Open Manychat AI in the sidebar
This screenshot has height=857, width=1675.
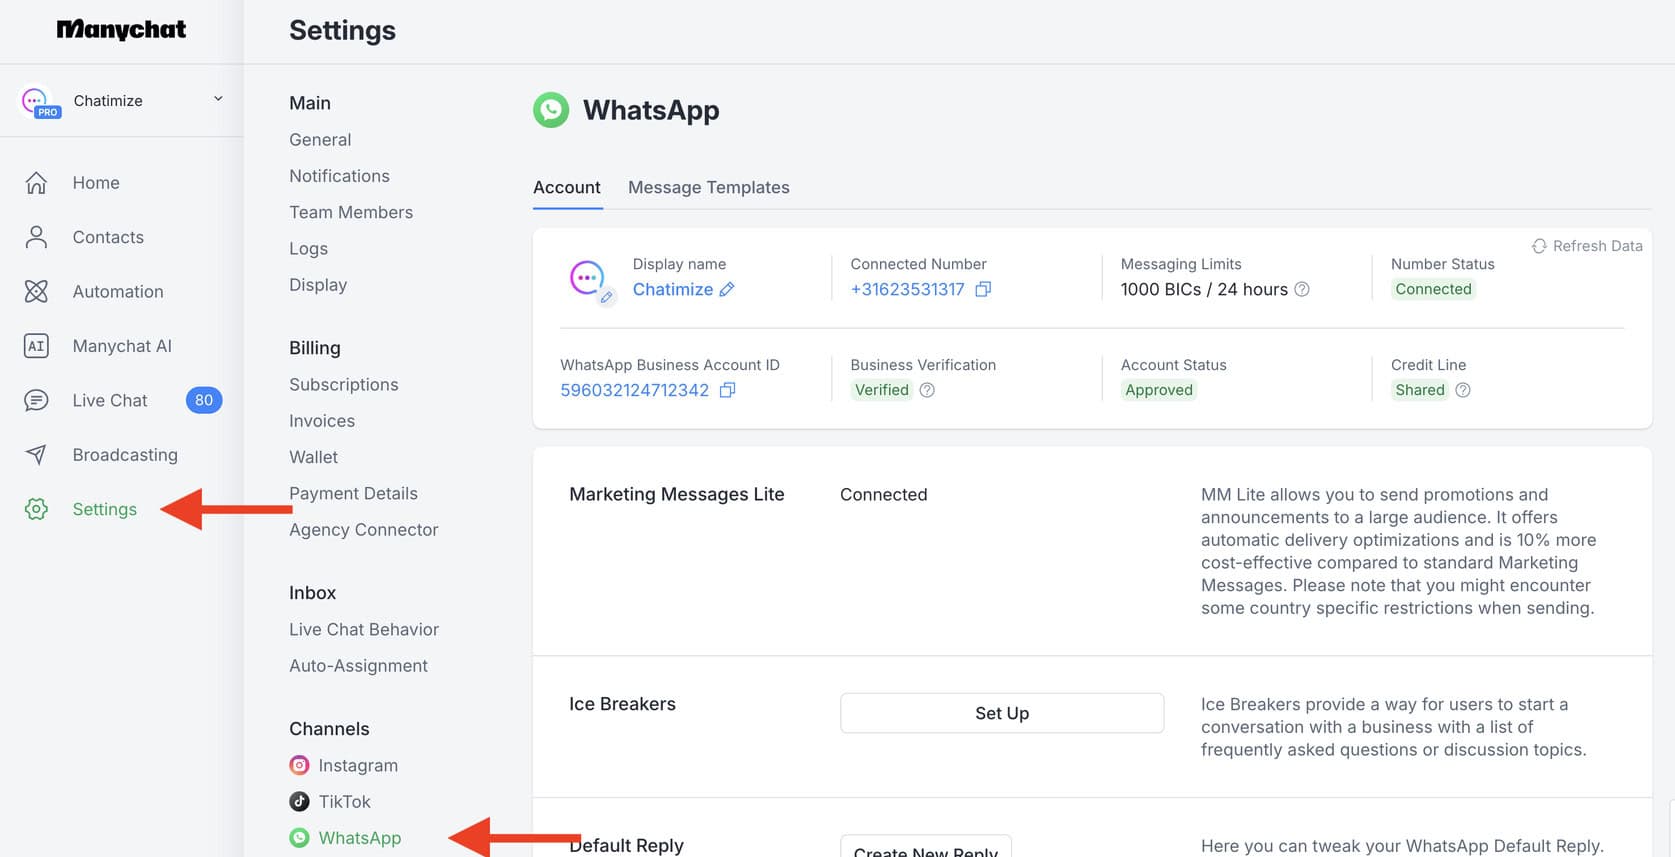[x=121, y=346]
